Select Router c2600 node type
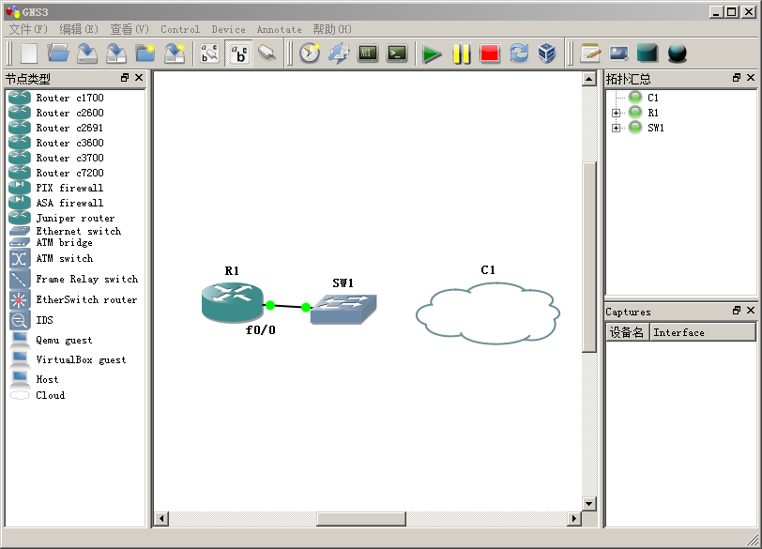The width and height of the screenshot is (762, 549). pyautogui.click(x=69, y=113)
